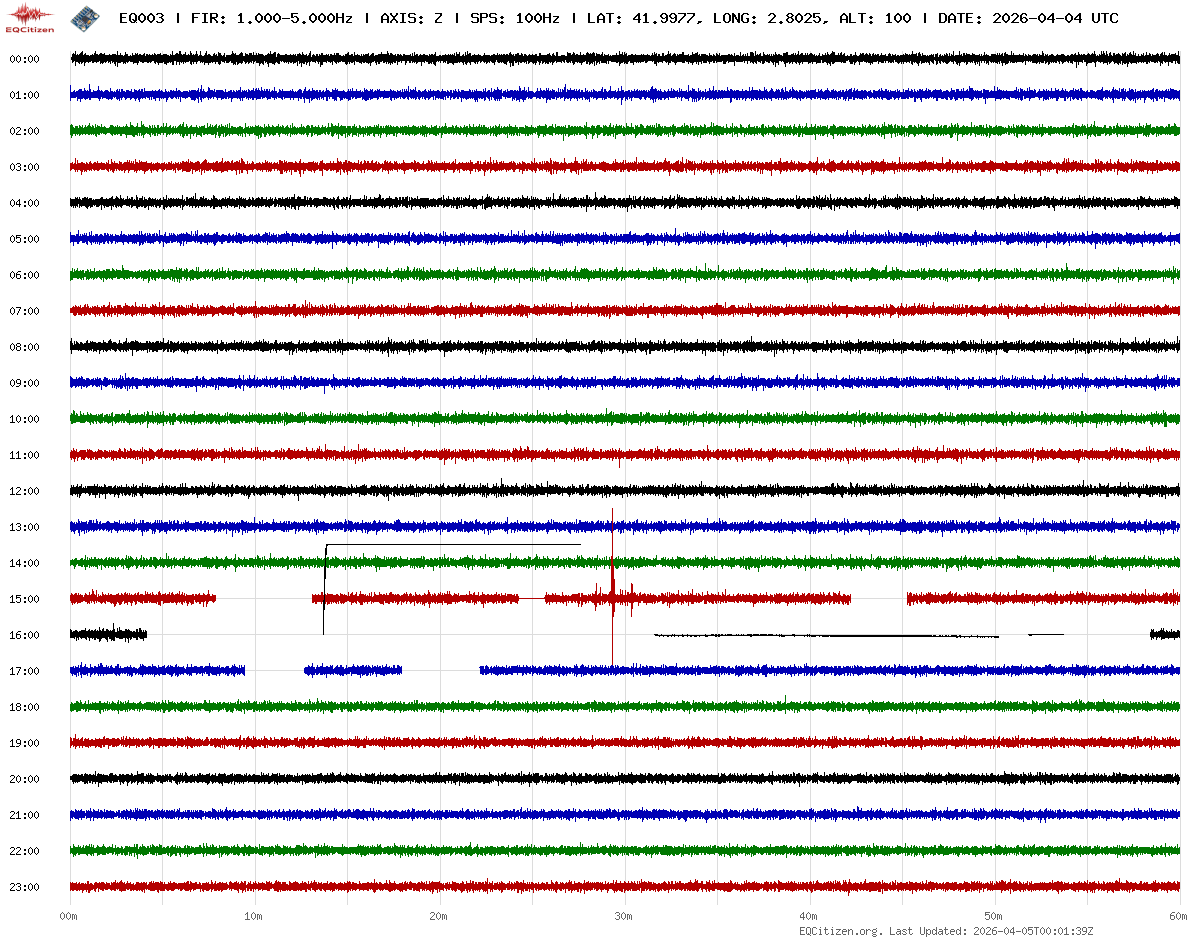The image size is (1200, 940).
Task: Click the EQ003 station name in the header
Action: (141, 18)
